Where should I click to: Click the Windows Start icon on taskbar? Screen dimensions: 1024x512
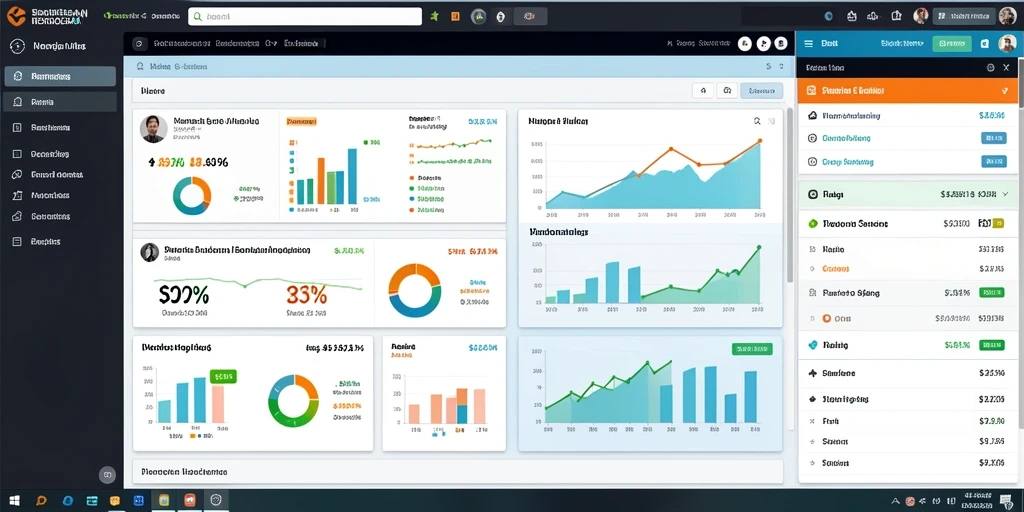pos(14,501)
